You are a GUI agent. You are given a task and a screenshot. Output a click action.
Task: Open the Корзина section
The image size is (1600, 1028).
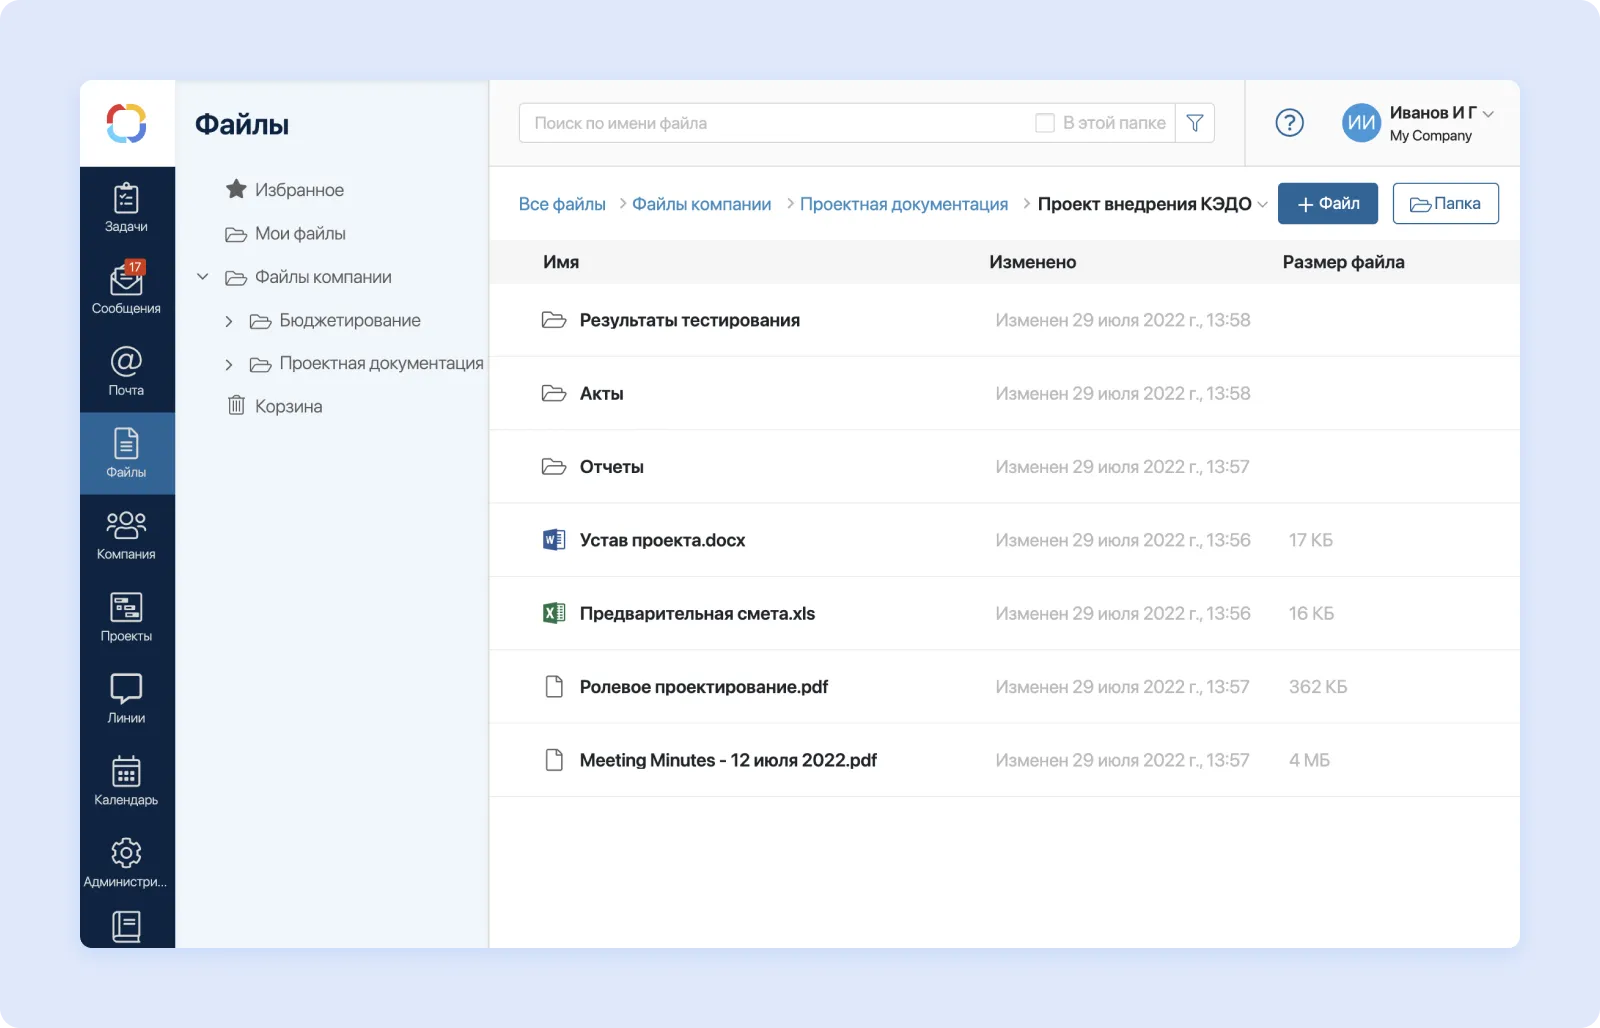point(288,405)
